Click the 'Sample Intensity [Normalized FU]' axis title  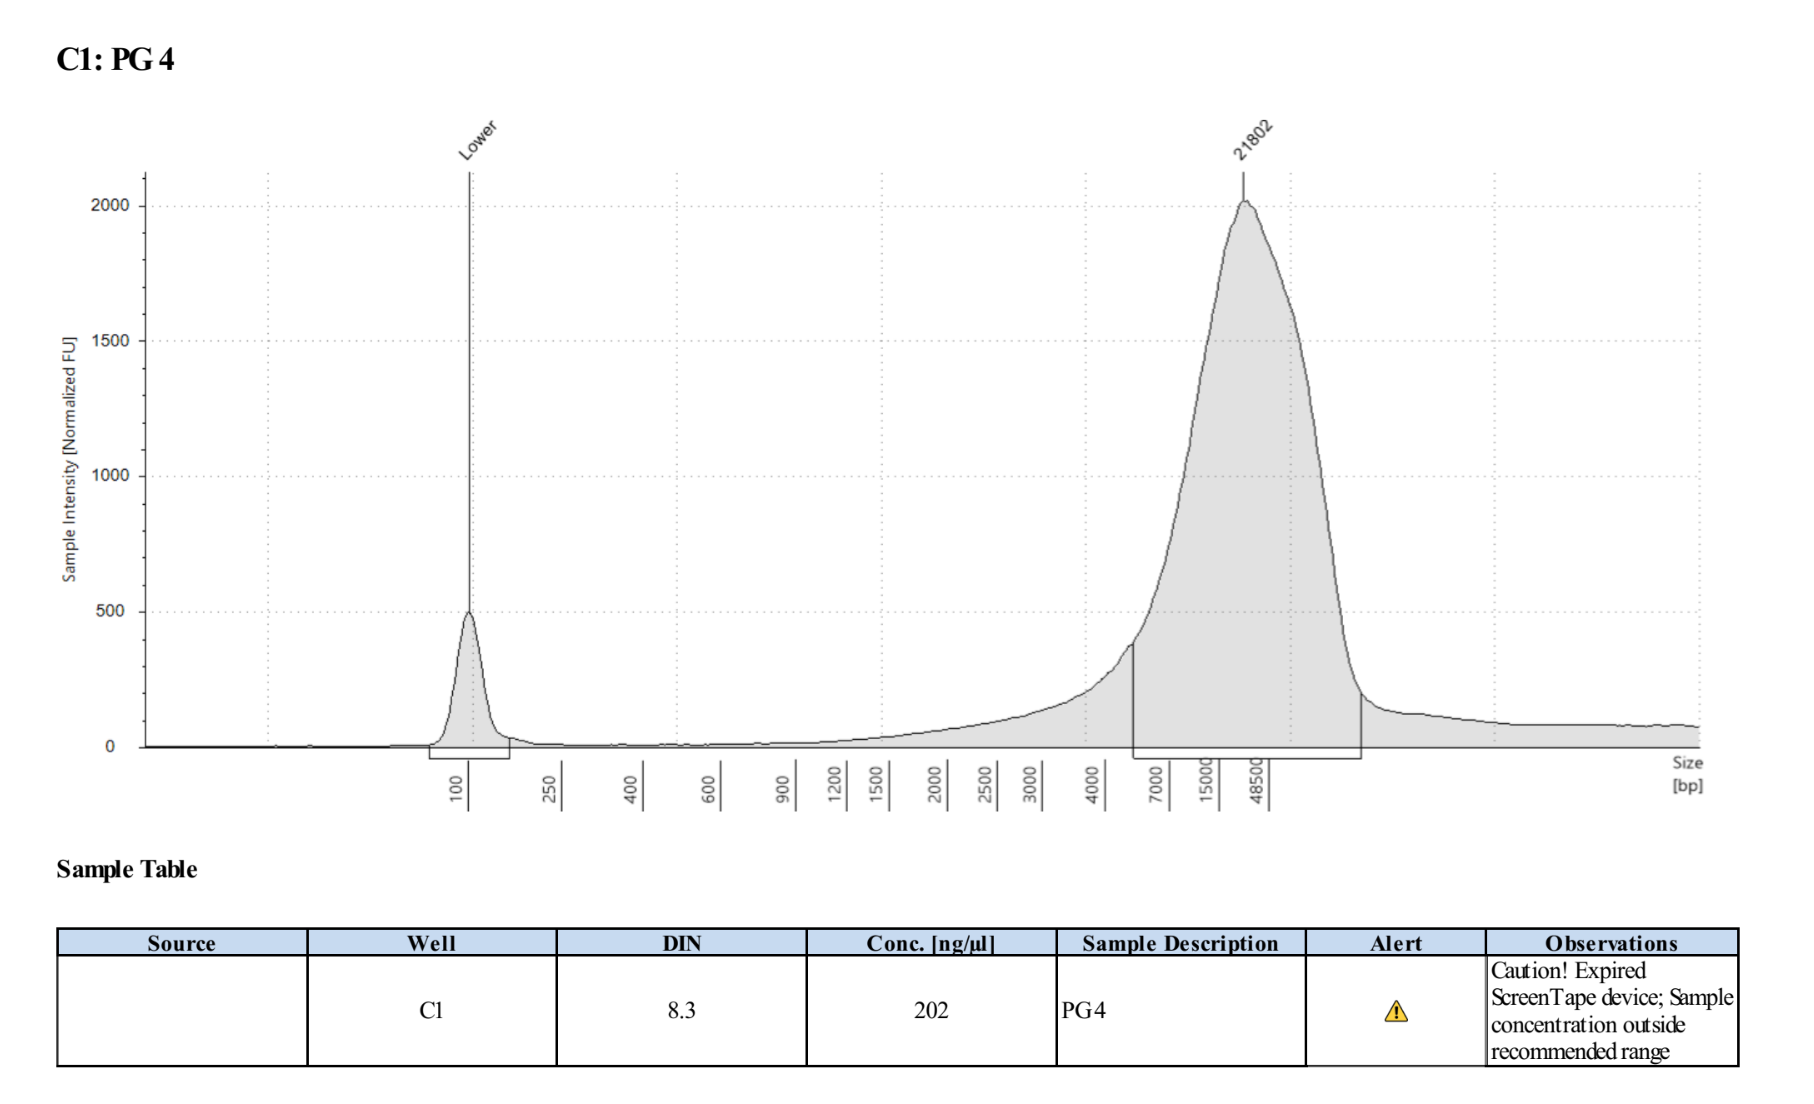[x=69, y=459]
